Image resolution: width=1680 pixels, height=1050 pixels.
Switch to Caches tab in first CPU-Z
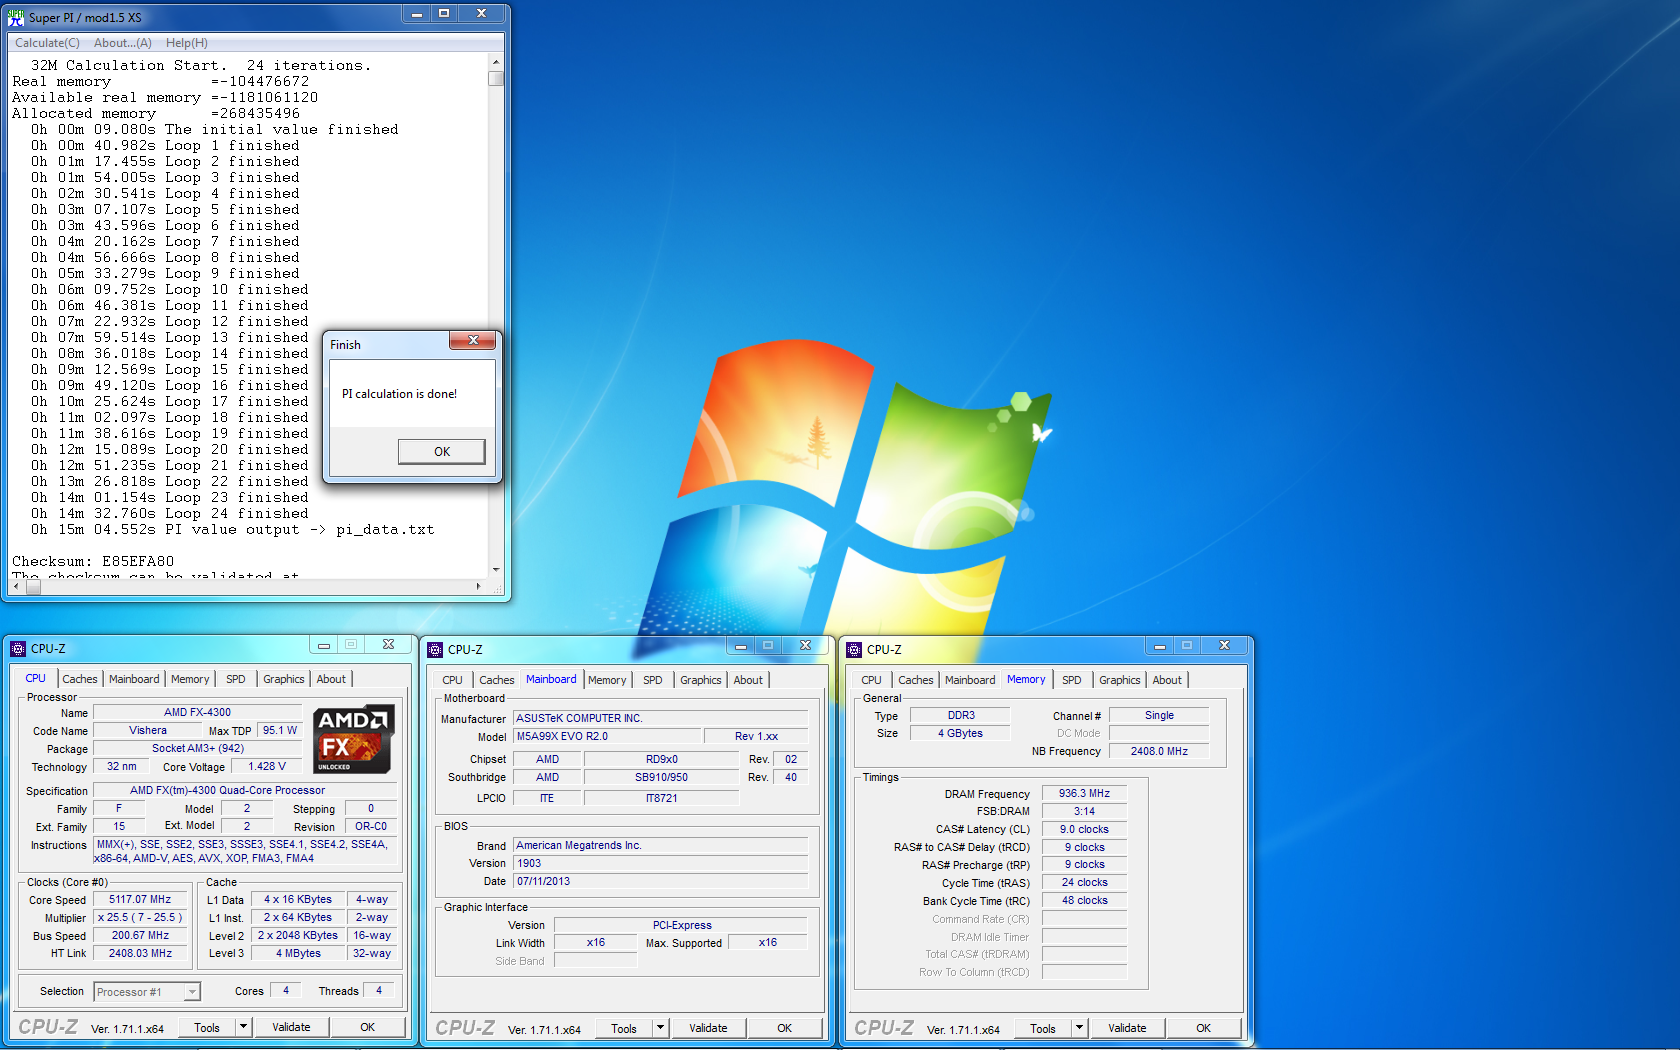pos(80,679)
